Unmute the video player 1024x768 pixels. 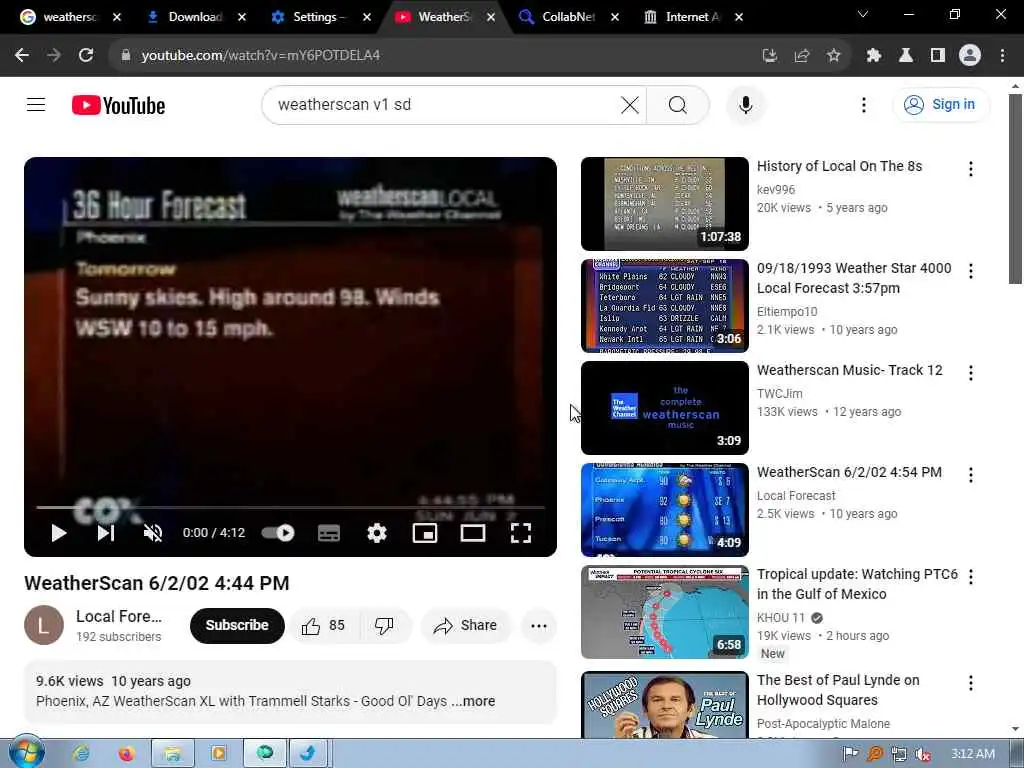[153, 533]
